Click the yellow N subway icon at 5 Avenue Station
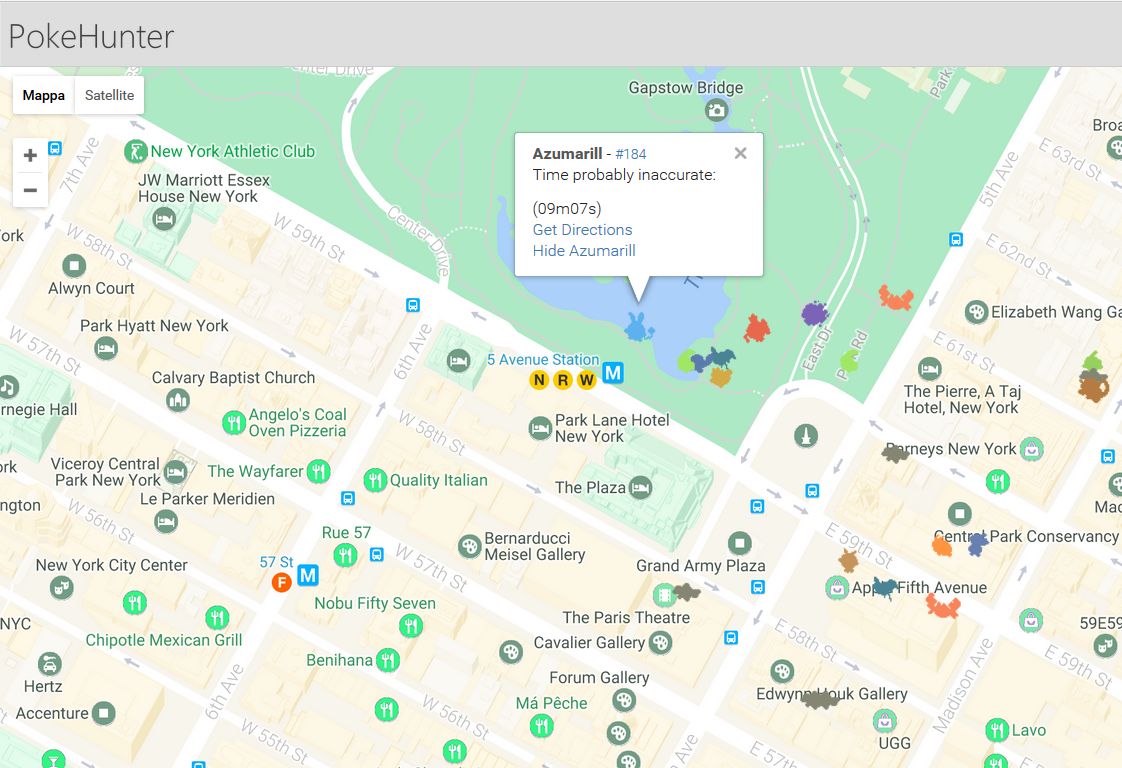The height and width of the screenshot is (768, 1122). click(538, 380)
